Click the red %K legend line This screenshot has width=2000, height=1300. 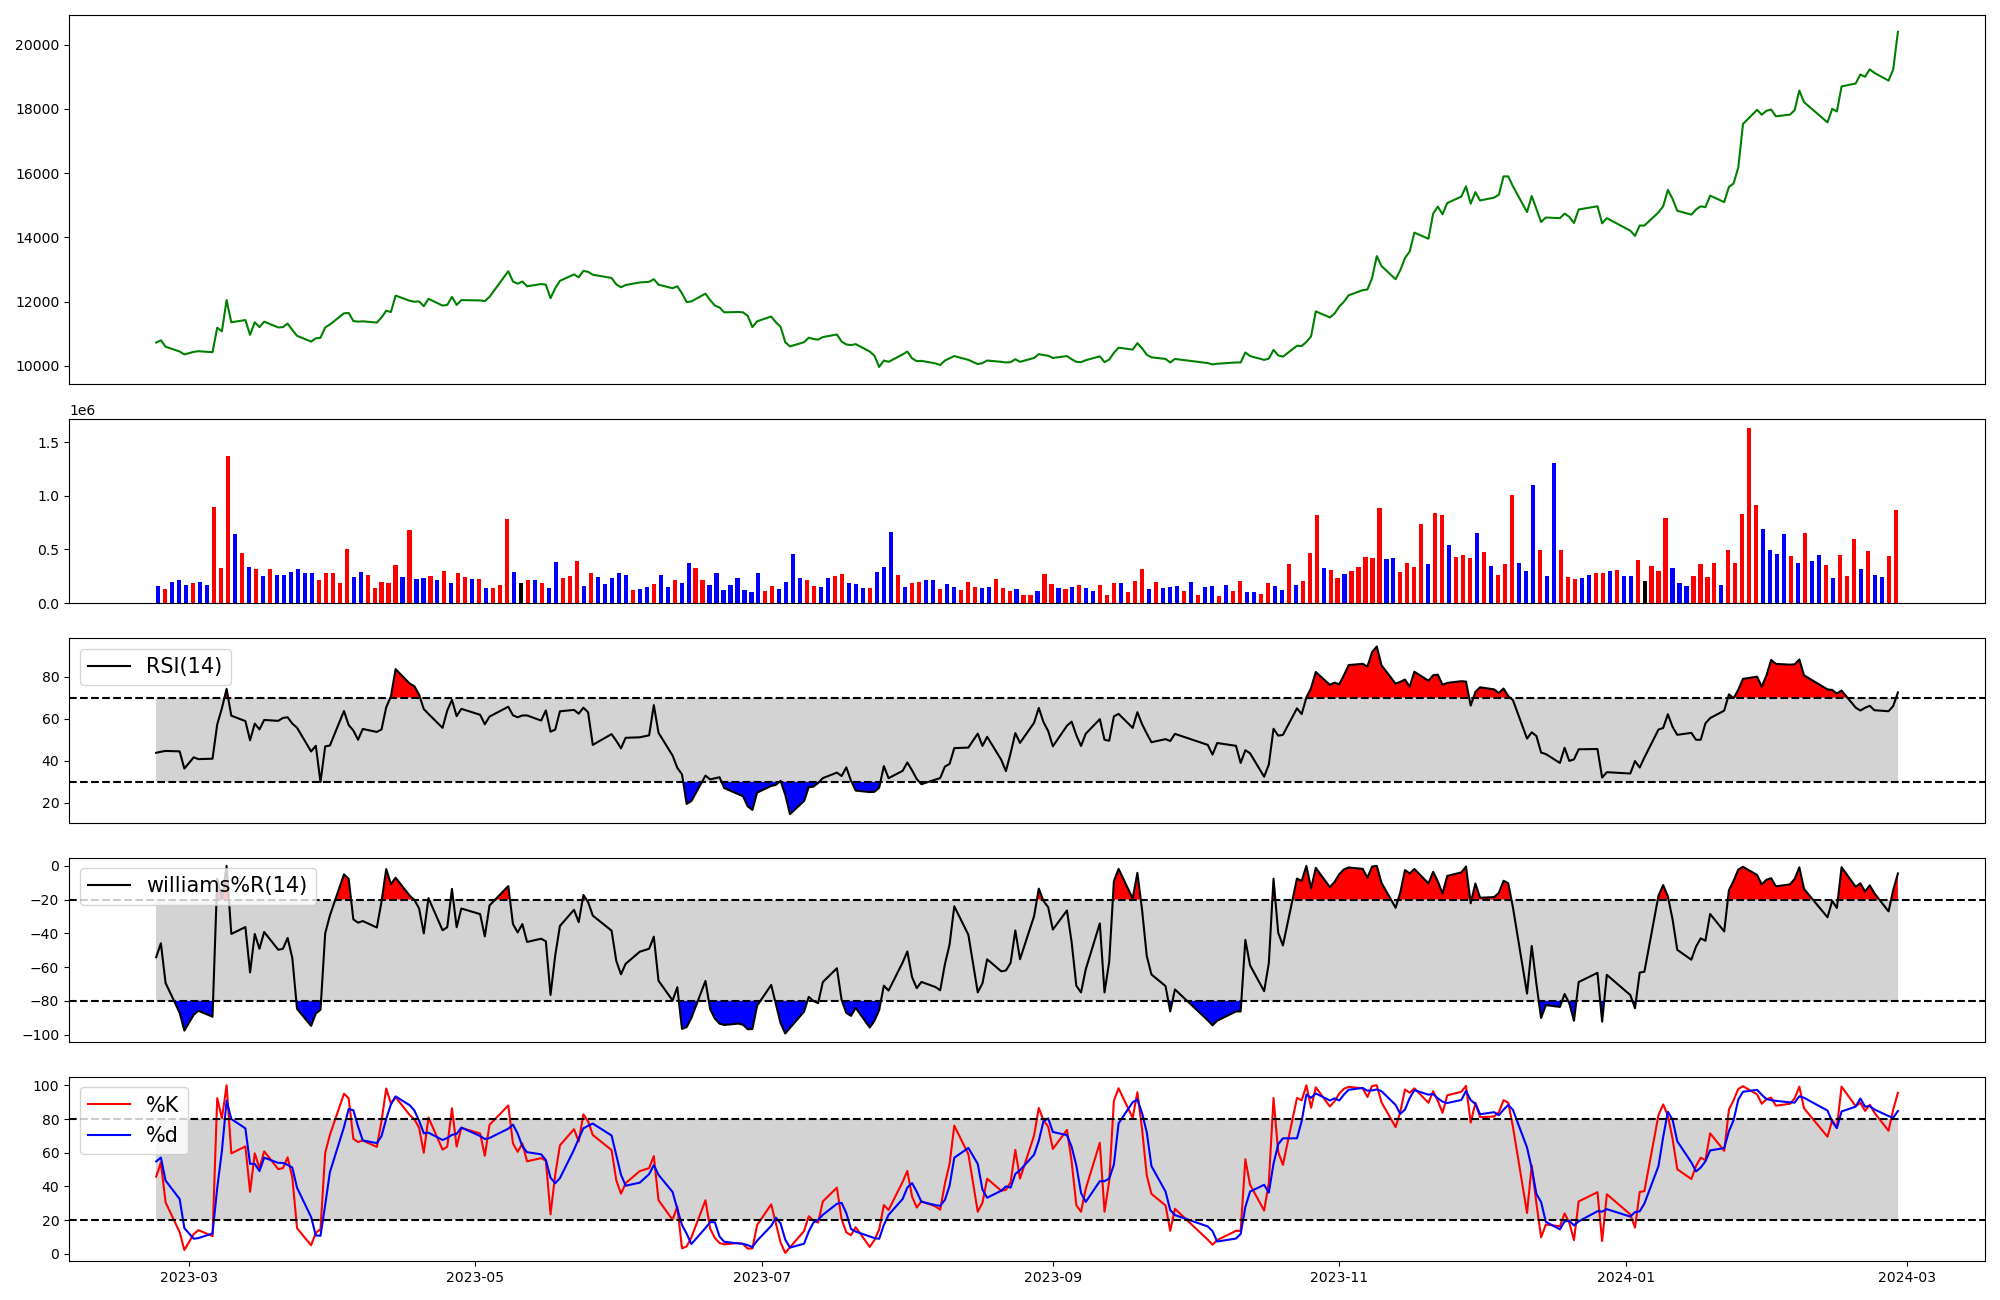pos(110,1104)
